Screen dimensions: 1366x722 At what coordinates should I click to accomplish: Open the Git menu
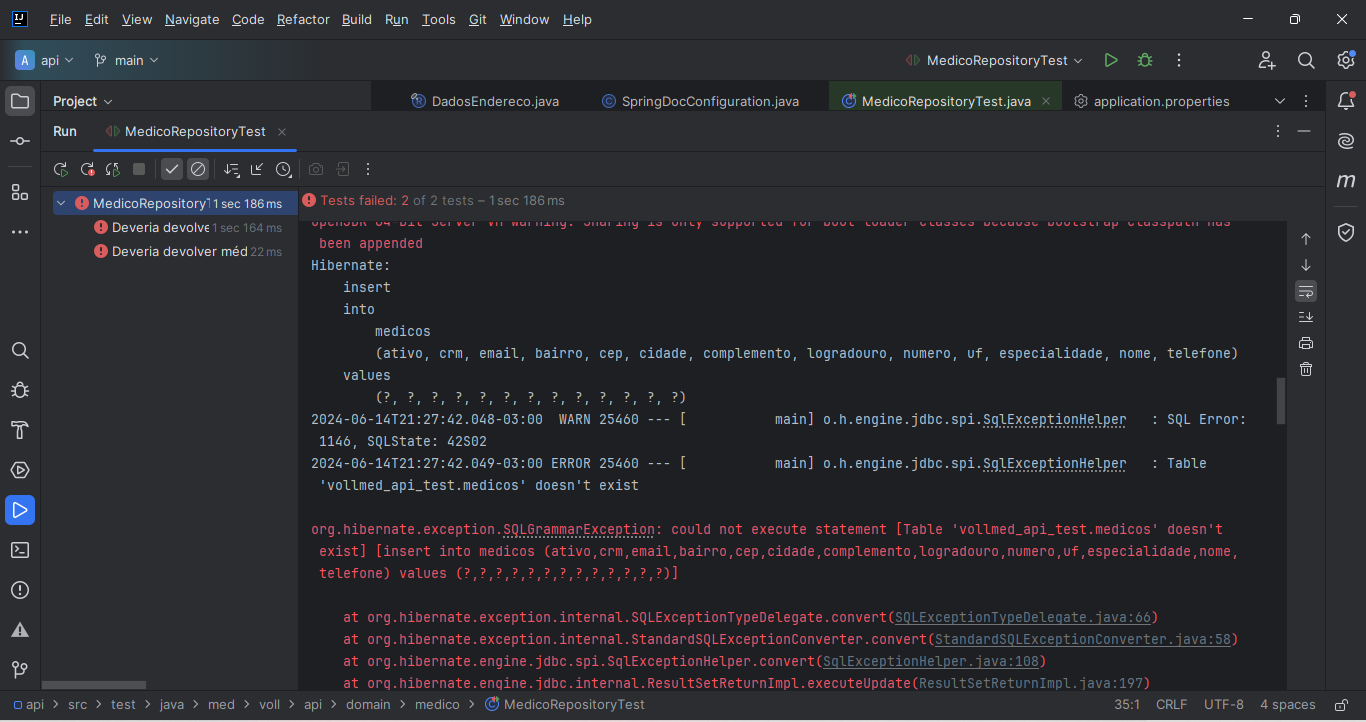(x=478, y=19)
